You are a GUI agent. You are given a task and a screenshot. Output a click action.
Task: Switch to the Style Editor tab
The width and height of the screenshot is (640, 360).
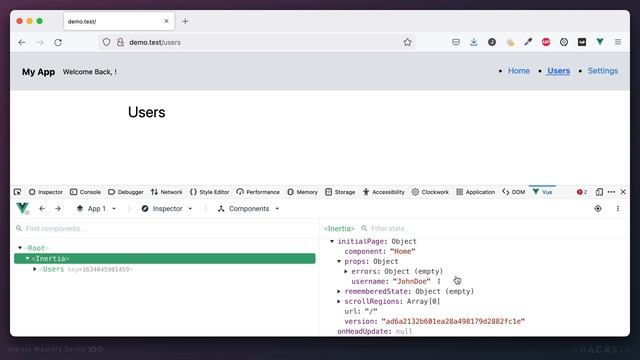209,192
